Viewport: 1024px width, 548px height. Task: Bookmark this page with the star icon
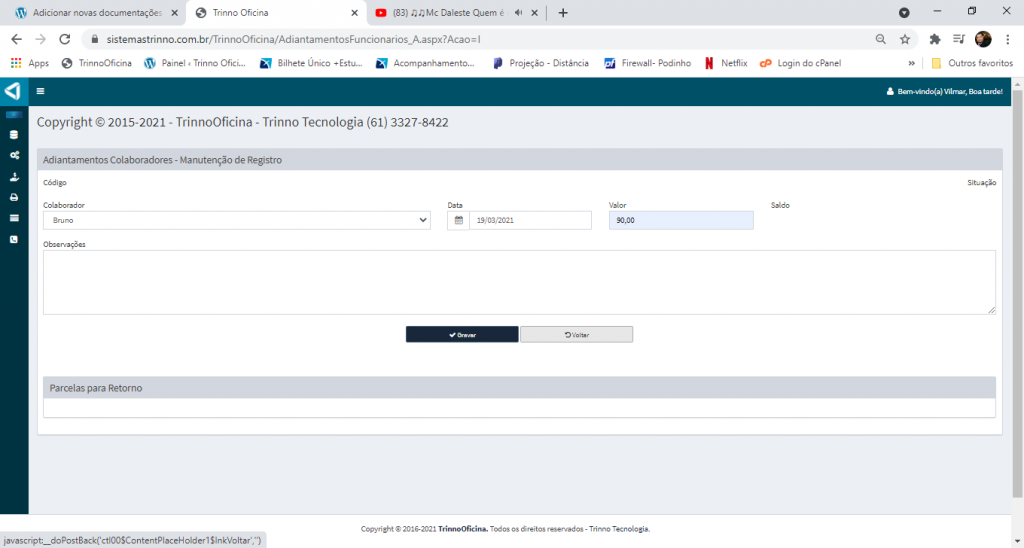(x=904, y=39)
